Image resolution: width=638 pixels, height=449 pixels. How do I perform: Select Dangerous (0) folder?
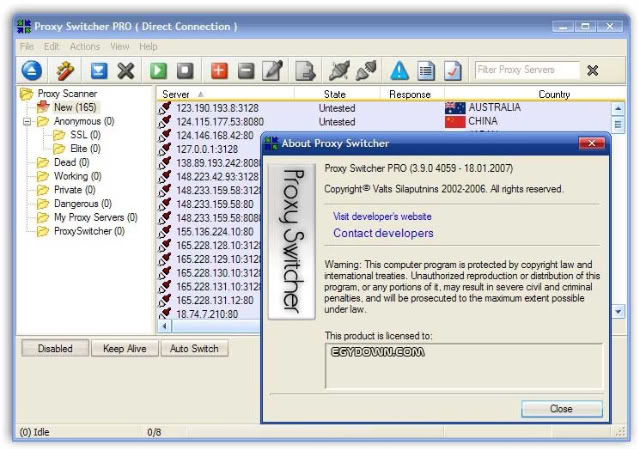83,204
